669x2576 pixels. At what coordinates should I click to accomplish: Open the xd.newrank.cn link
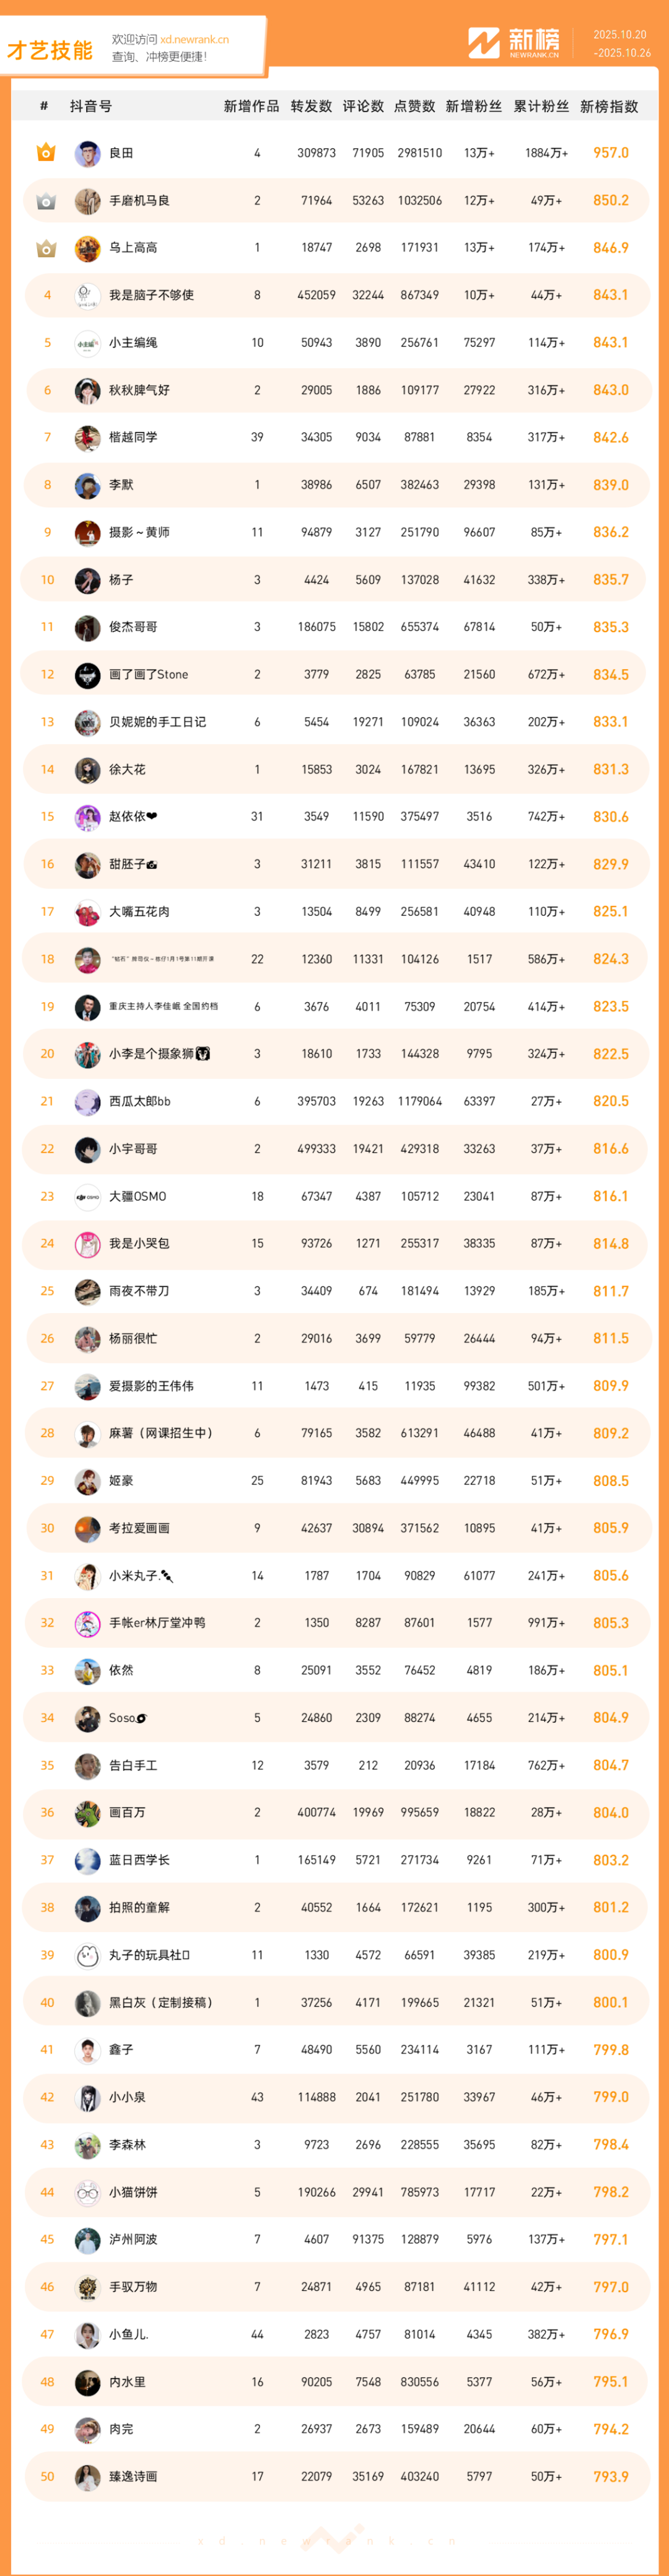[x=194, y=40]
